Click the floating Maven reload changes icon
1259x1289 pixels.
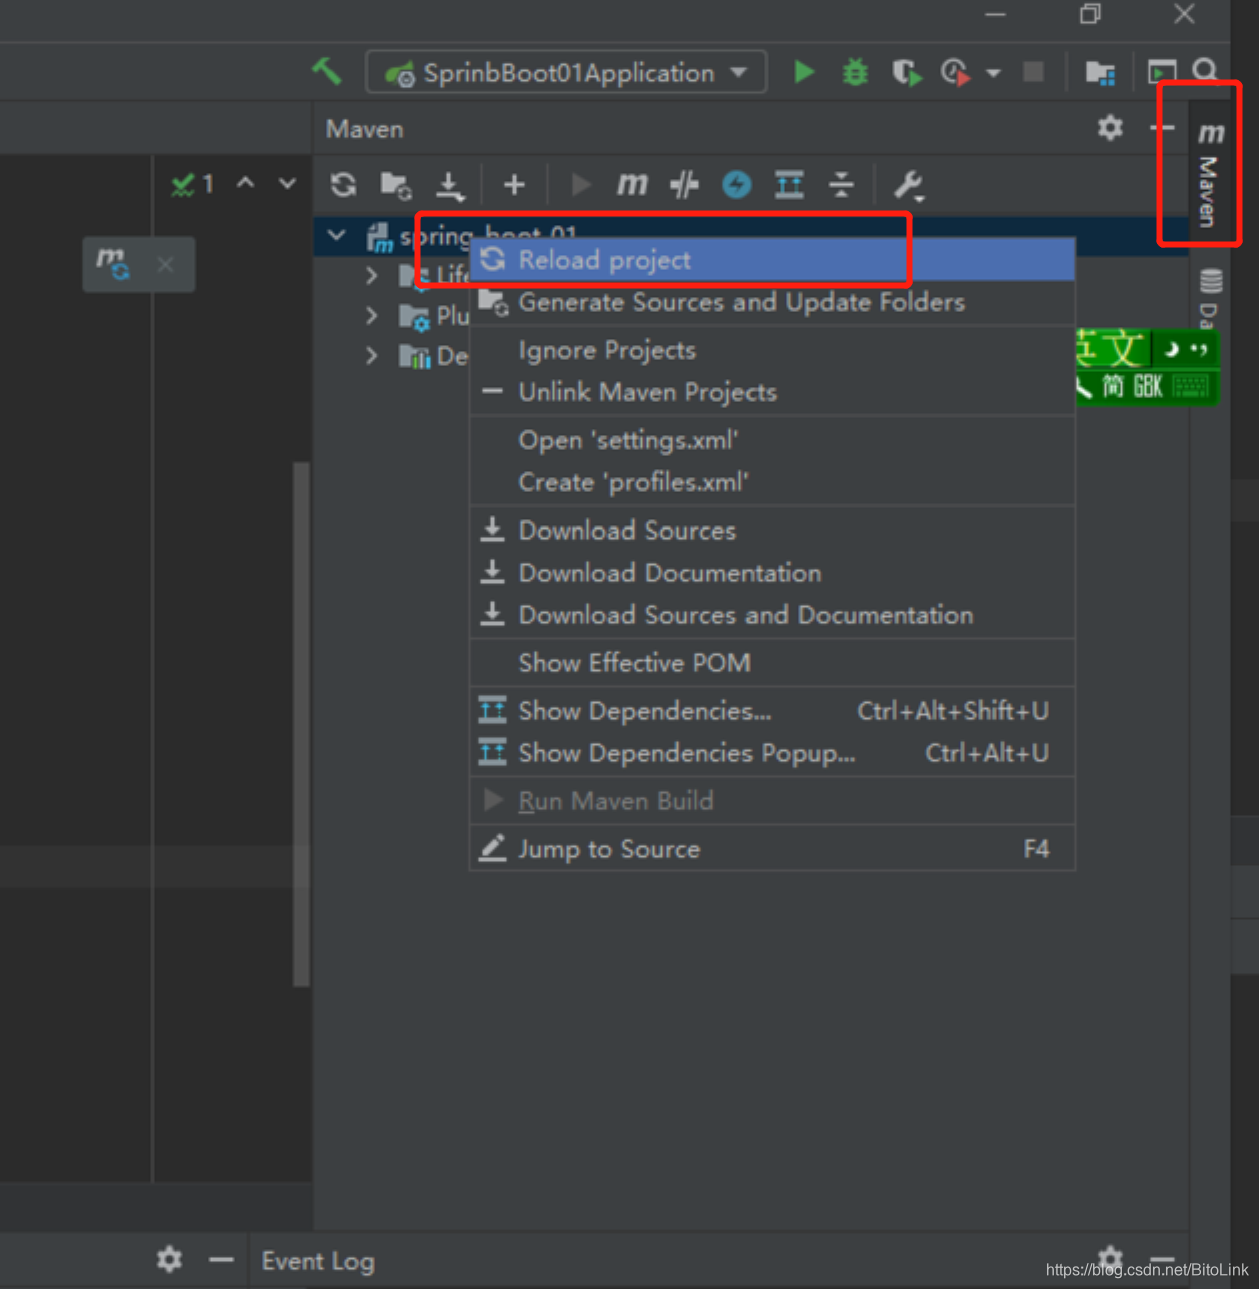click(113, 264)
